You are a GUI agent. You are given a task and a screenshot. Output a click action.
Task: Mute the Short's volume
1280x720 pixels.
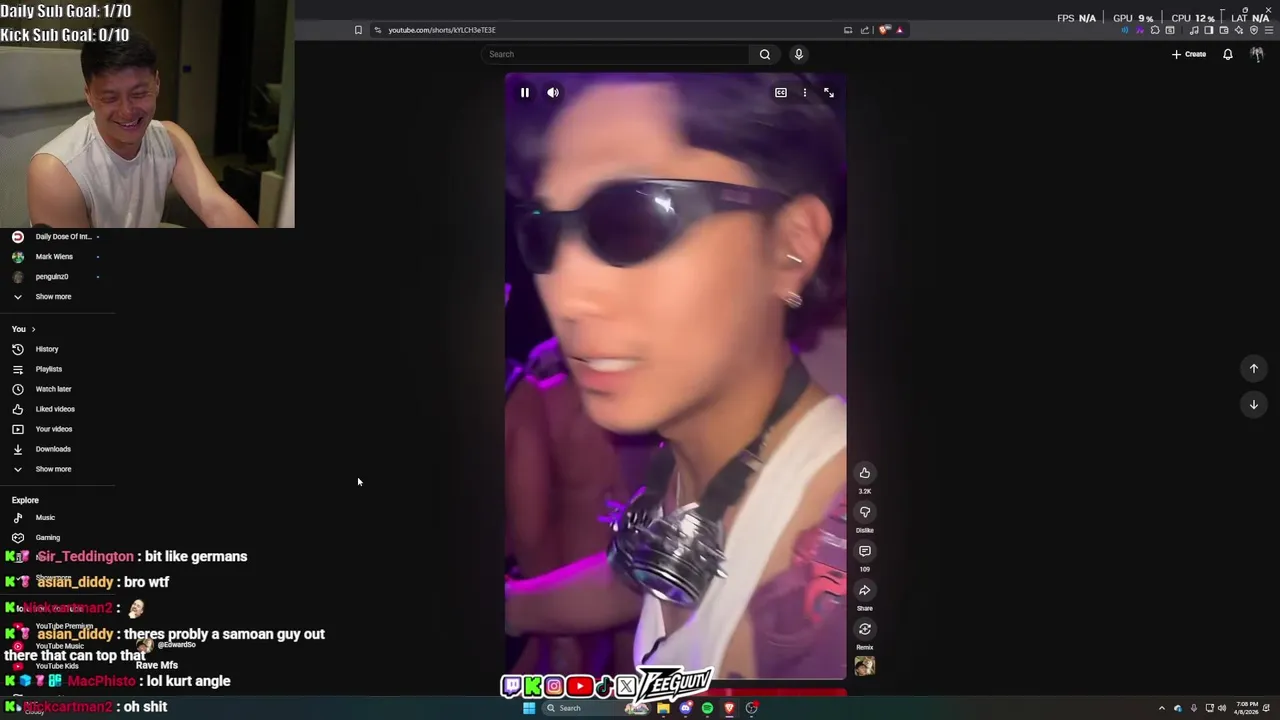click(553, 92)
